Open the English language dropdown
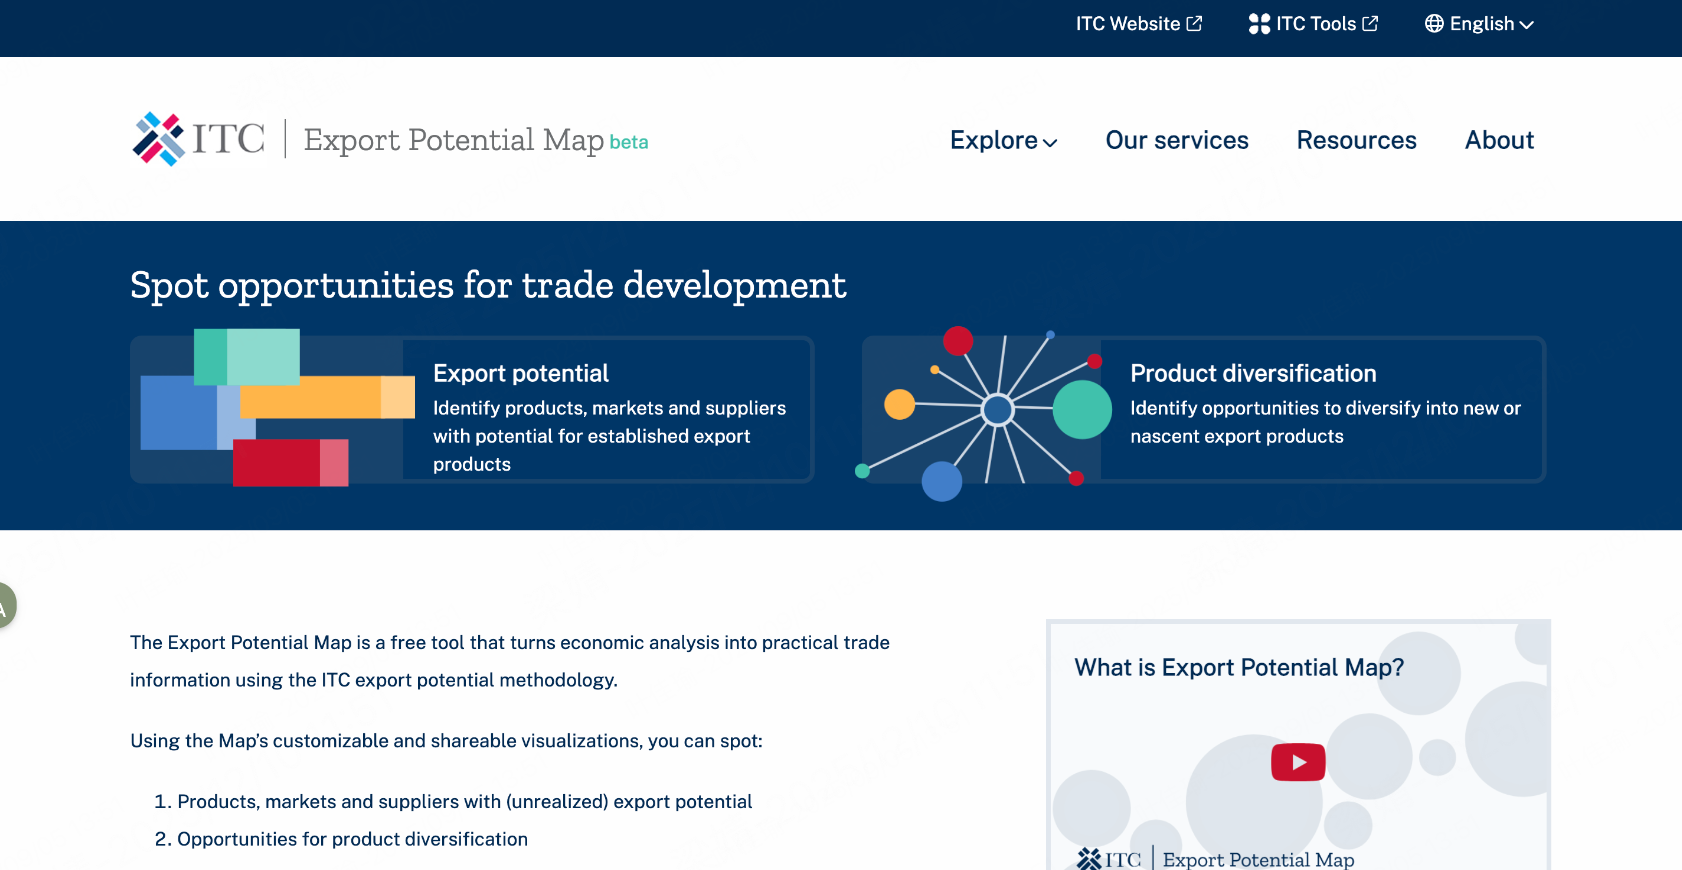The image size is (1682, 870). click(1481, 24)
